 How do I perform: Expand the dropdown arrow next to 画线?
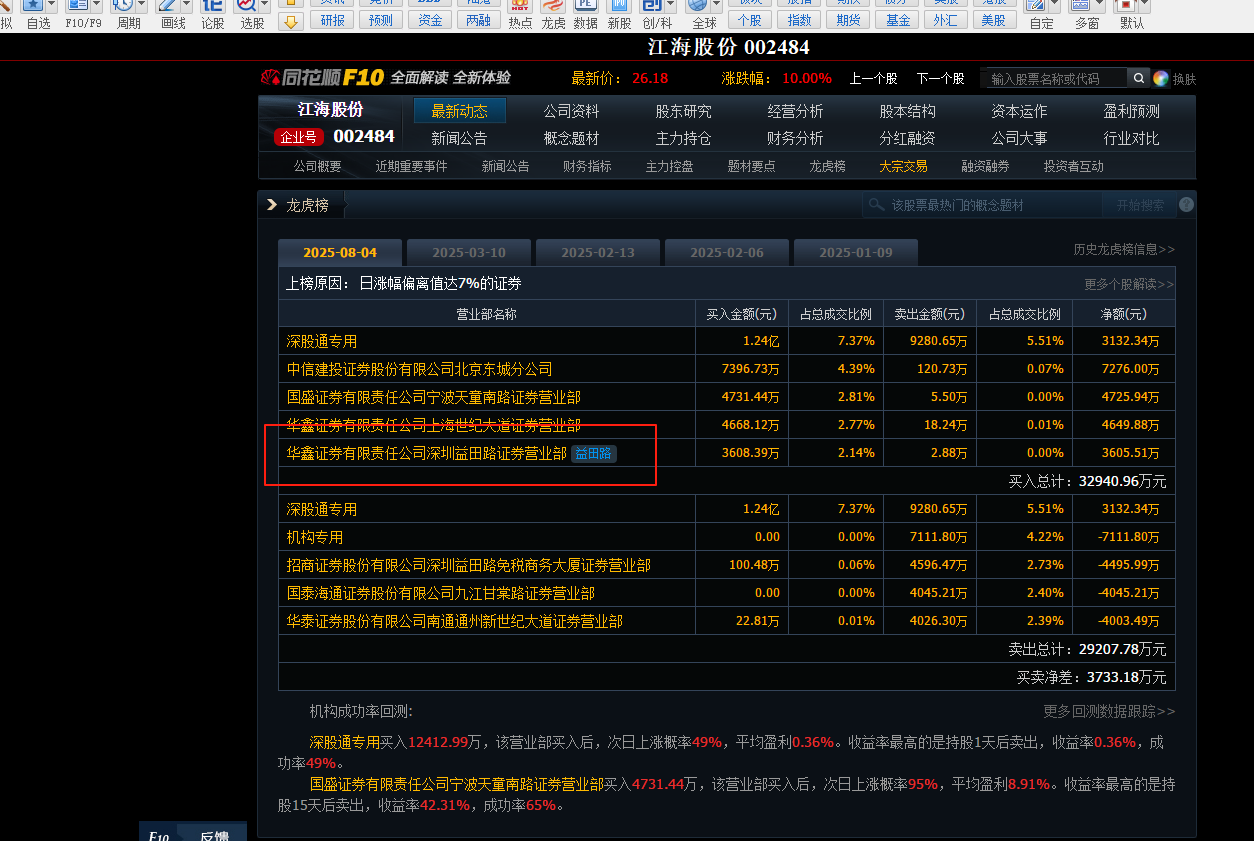[186, 5]
